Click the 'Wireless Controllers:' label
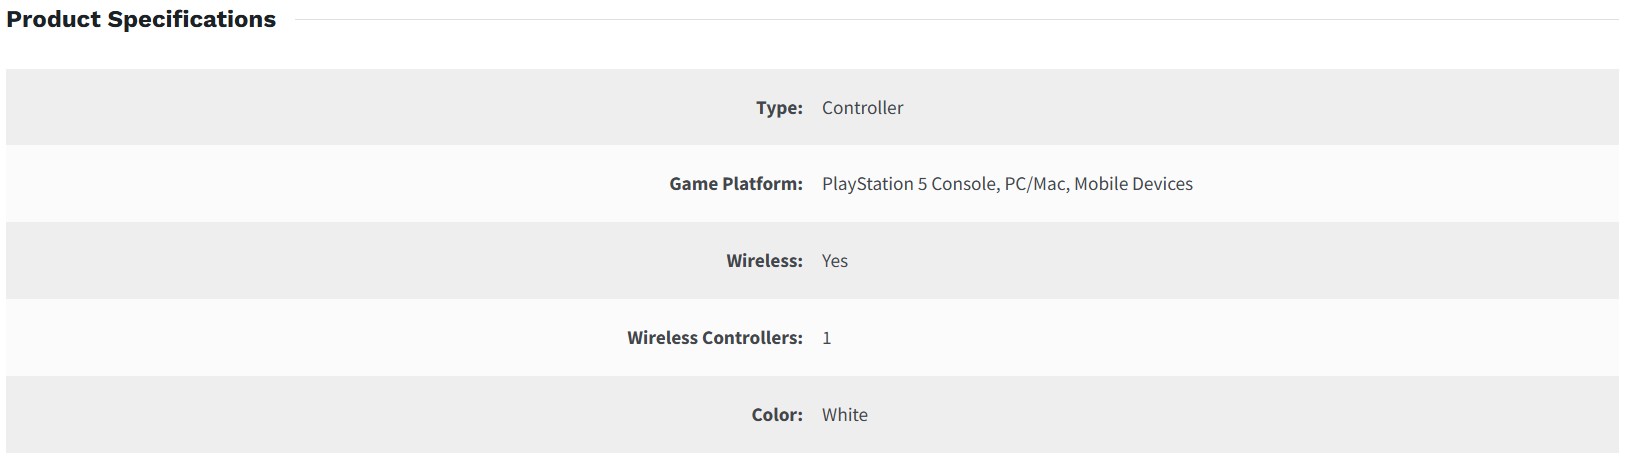The image size is (1627, 466). 715,338
